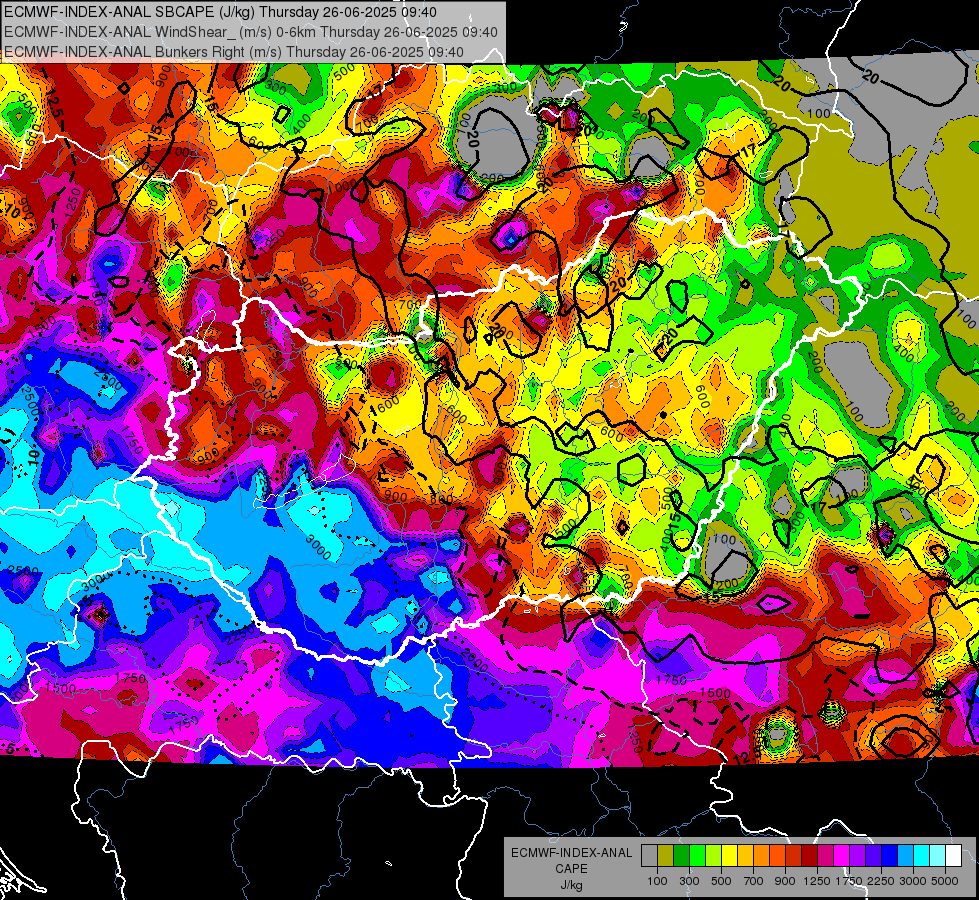Click the J/kg unit label in the legend
The image size is (979, 900).
(x=571, y=885)
